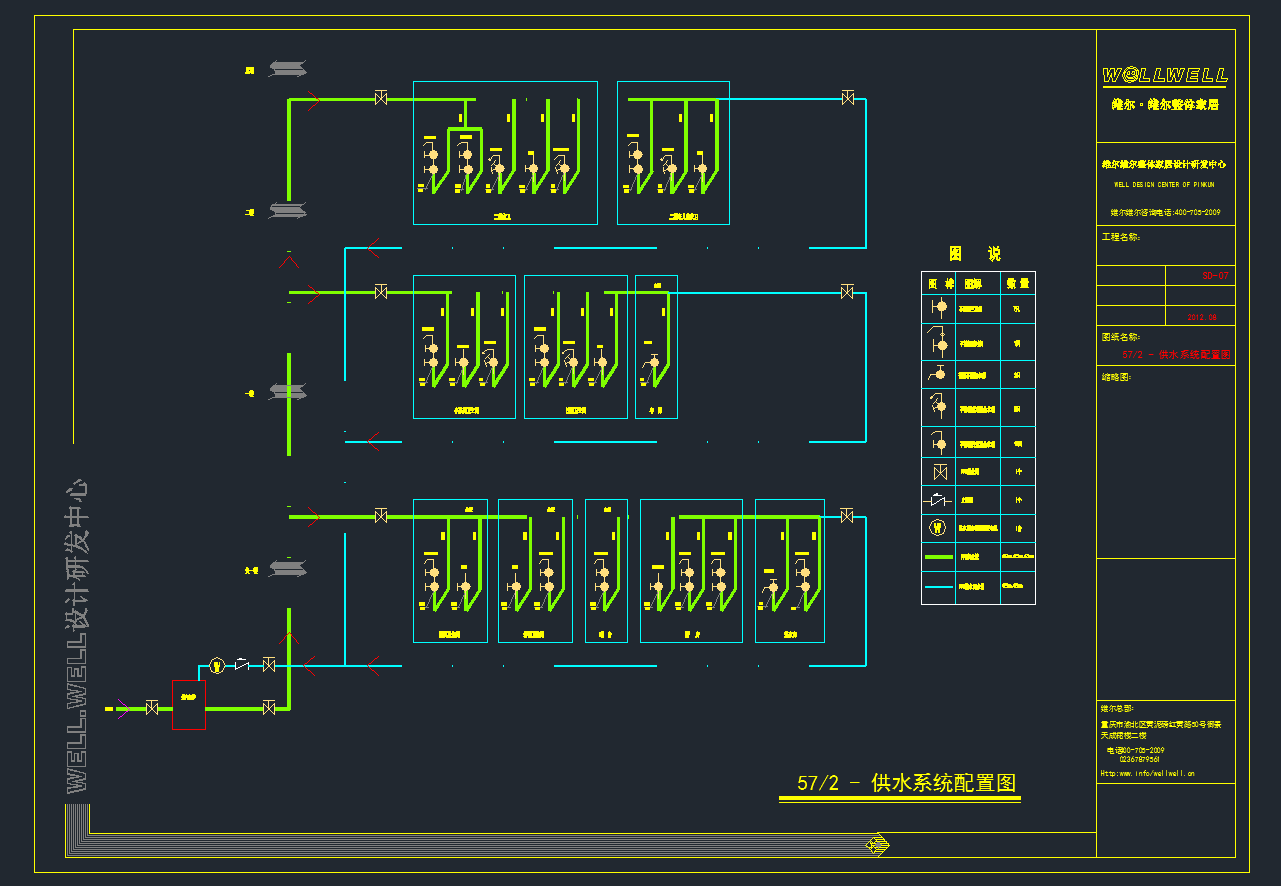This screenshot has height=886, width=1281.
Task: Select the "图 说" legend heading
Action: 974,254
